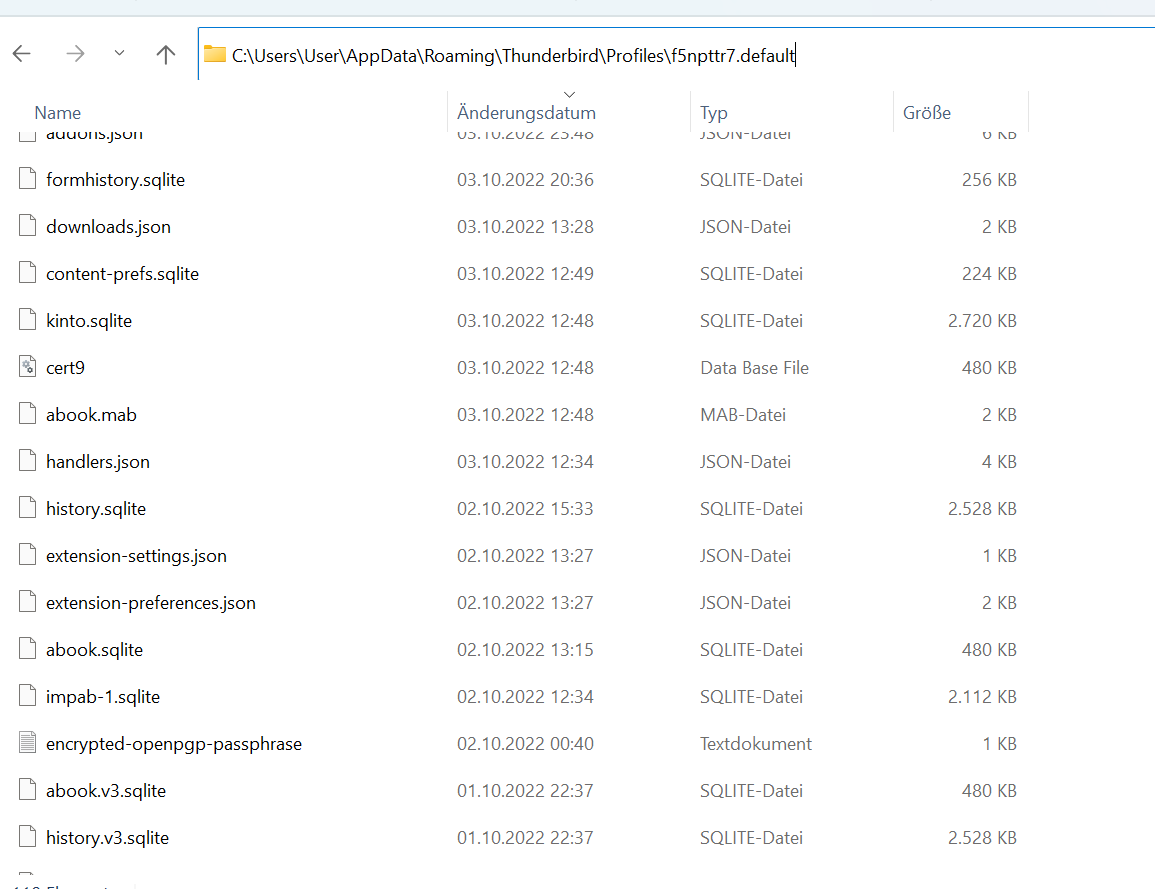Click the file name extension-settings.json
Screen dimensions: 1155x889
click(x=136, y=556)
